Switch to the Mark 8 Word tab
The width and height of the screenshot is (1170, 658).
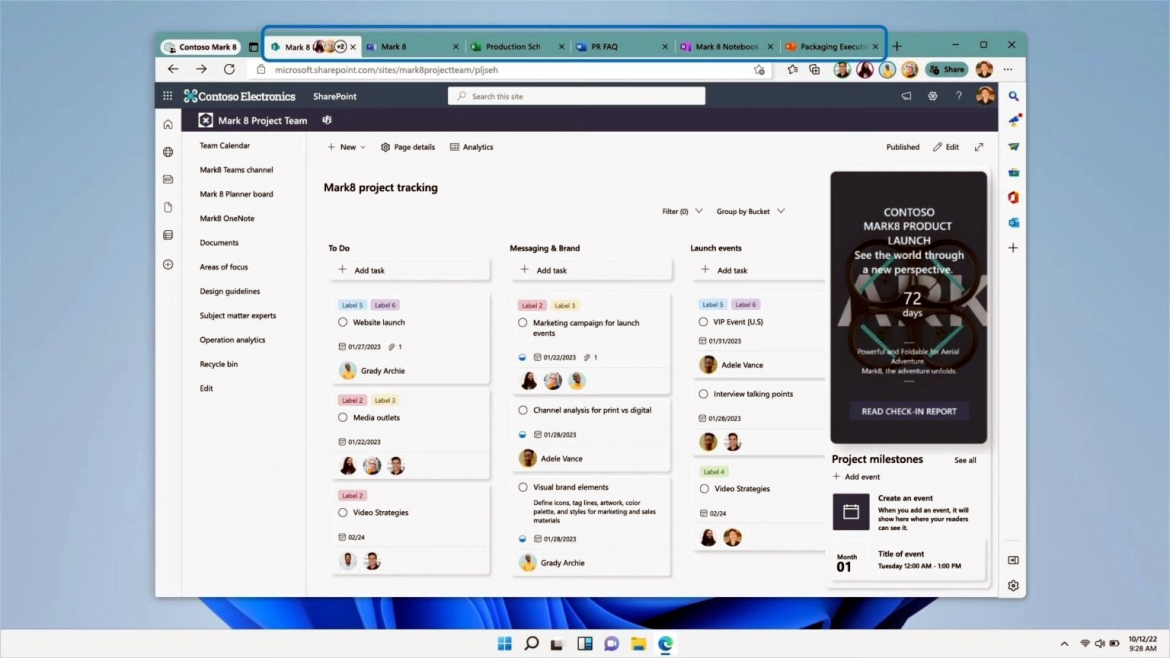click(412, 46)
